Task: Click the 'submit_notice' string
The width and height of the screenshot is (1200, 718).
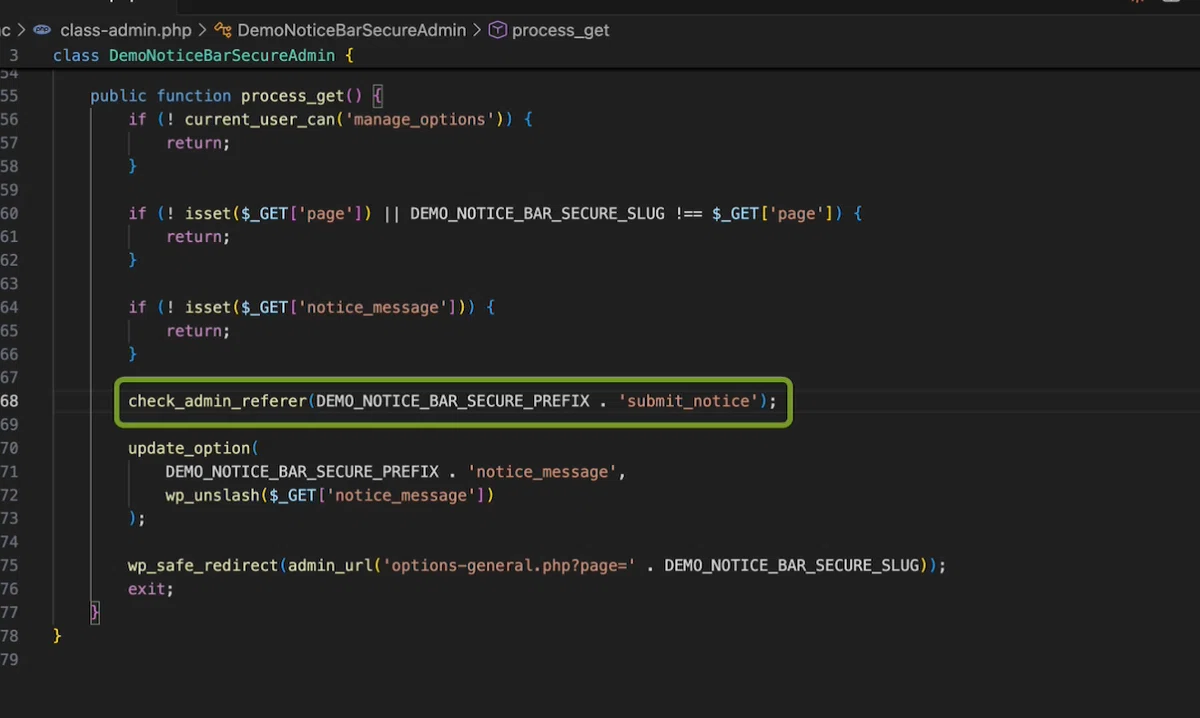Action: pyautogui.click(x=688, y=401)
